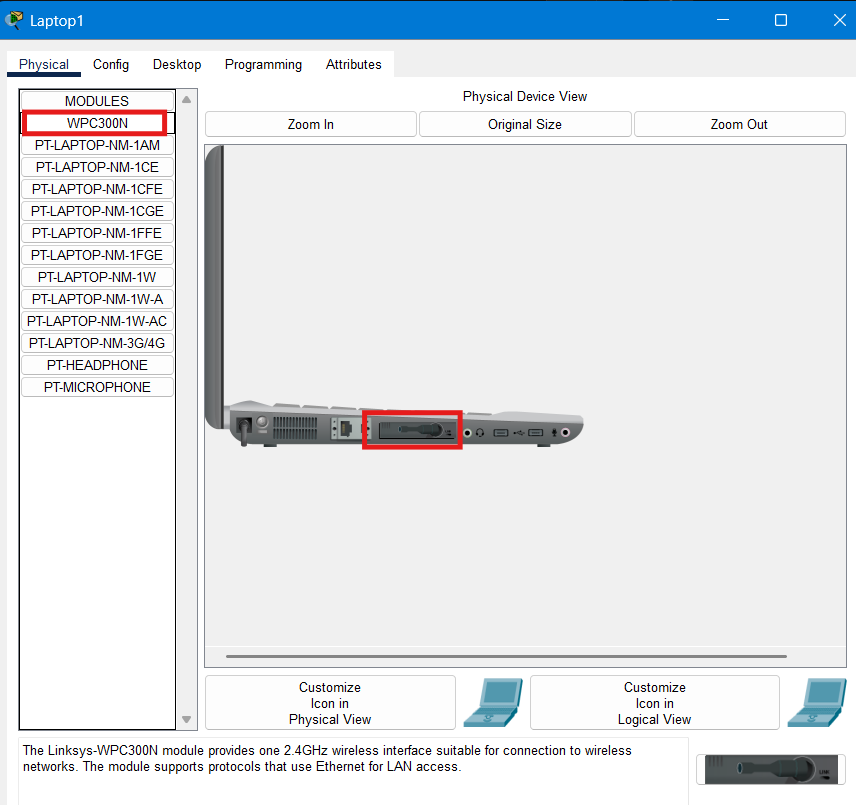Click the laptop power button

(x=263, y=421)
